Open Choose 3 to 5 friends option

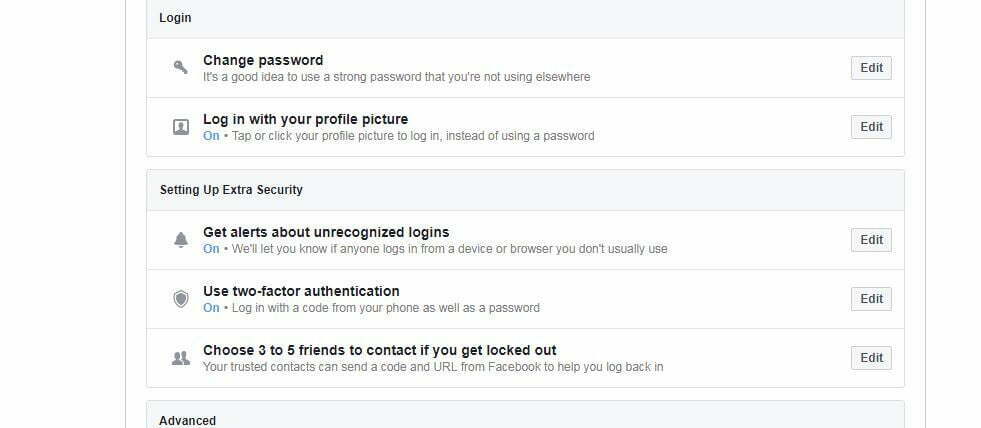(x=379, y=350)
